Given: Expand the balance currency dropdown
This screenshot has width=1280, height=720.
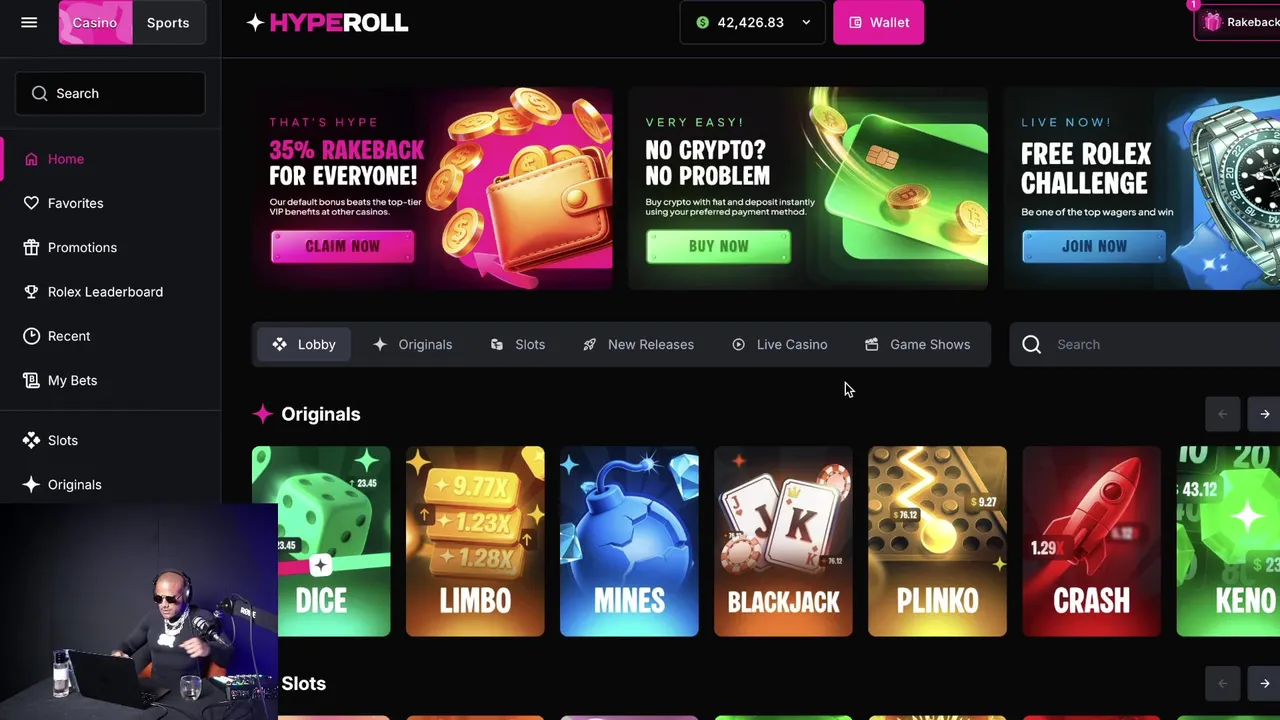Looking at the screenshot, I should point(806,22).
